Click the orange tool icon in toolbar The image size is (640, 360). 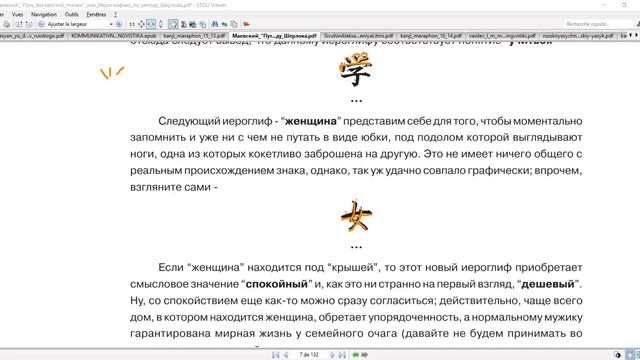click(x=246, y=24)
